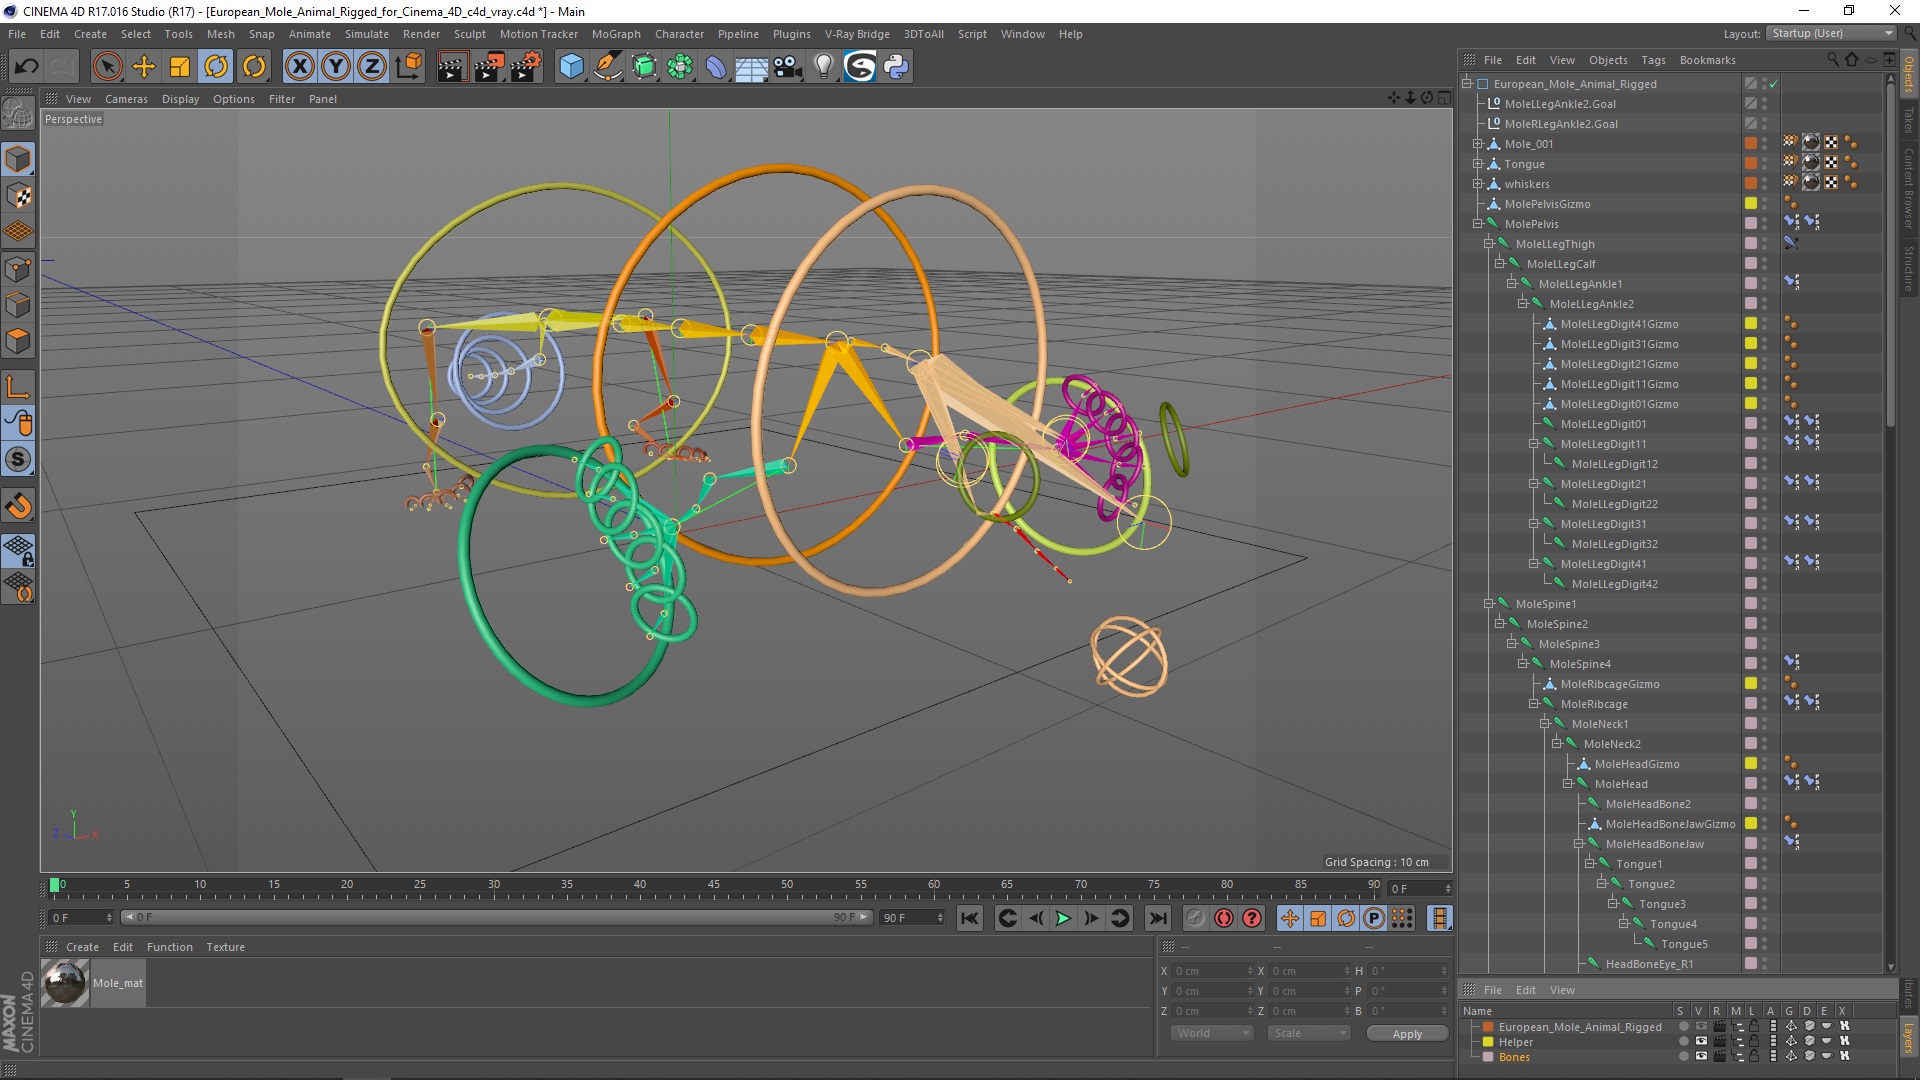Activate the Scale tool
This screenshot has height=1080, width=1920.
[x=180, y=67]
